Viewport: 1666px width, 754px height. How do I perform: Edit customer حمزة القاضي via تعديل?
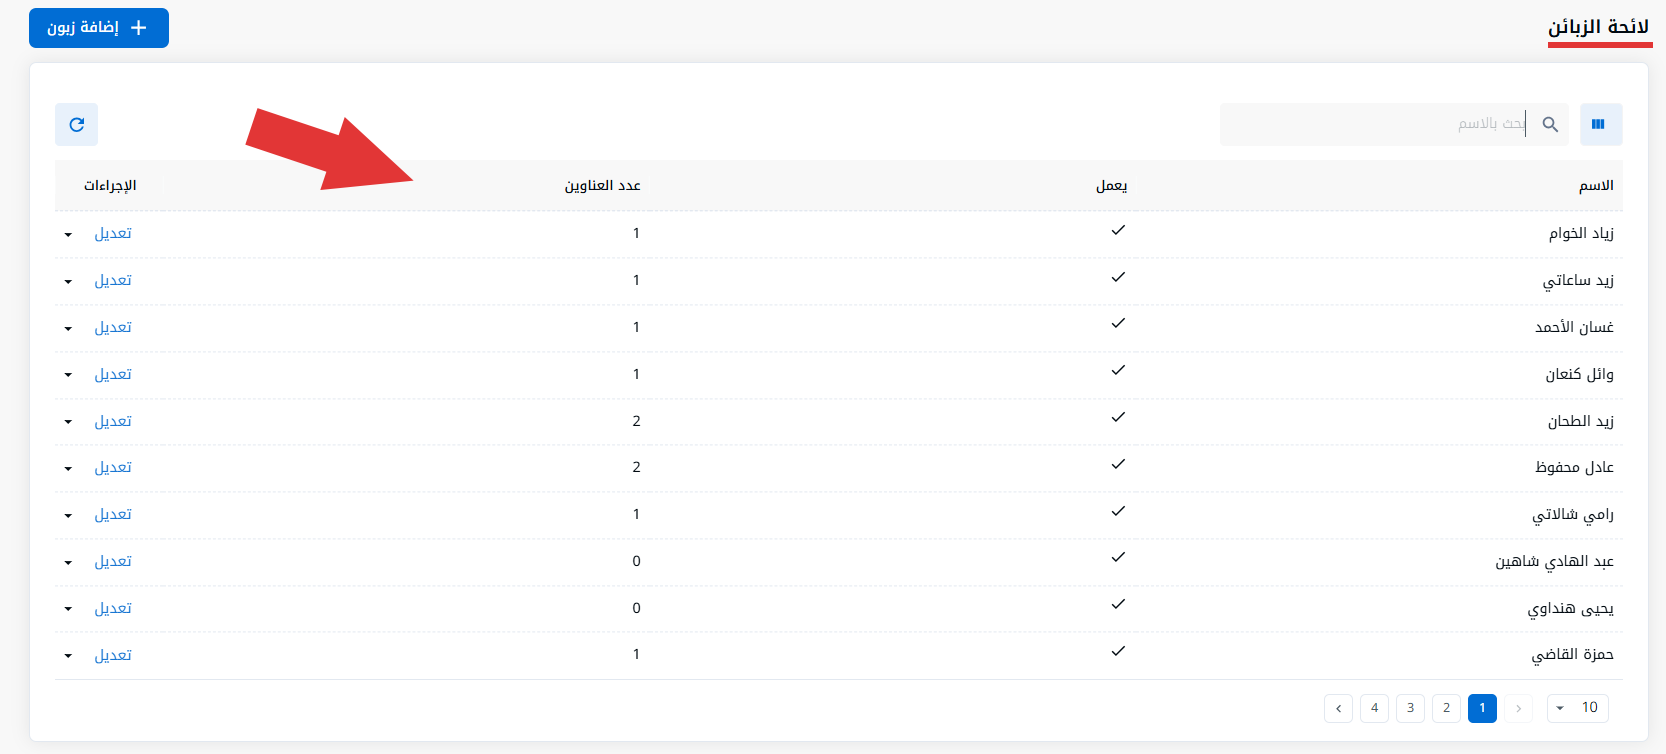click(113, 655)
